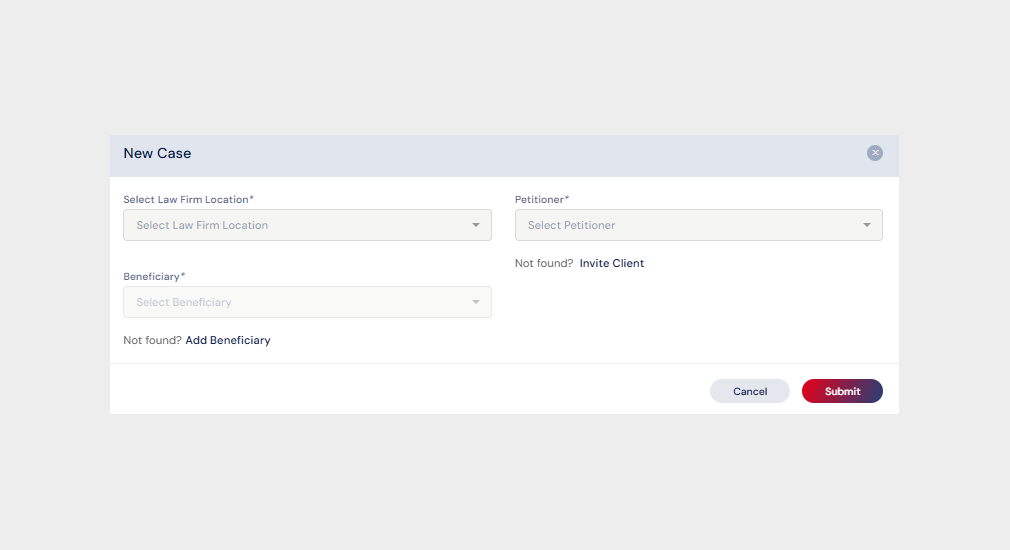The height and width of the screenshot is (550, 1010).
Task: Click the New Case dialog title
Action: pyautogui.click(x=157, y=153)
